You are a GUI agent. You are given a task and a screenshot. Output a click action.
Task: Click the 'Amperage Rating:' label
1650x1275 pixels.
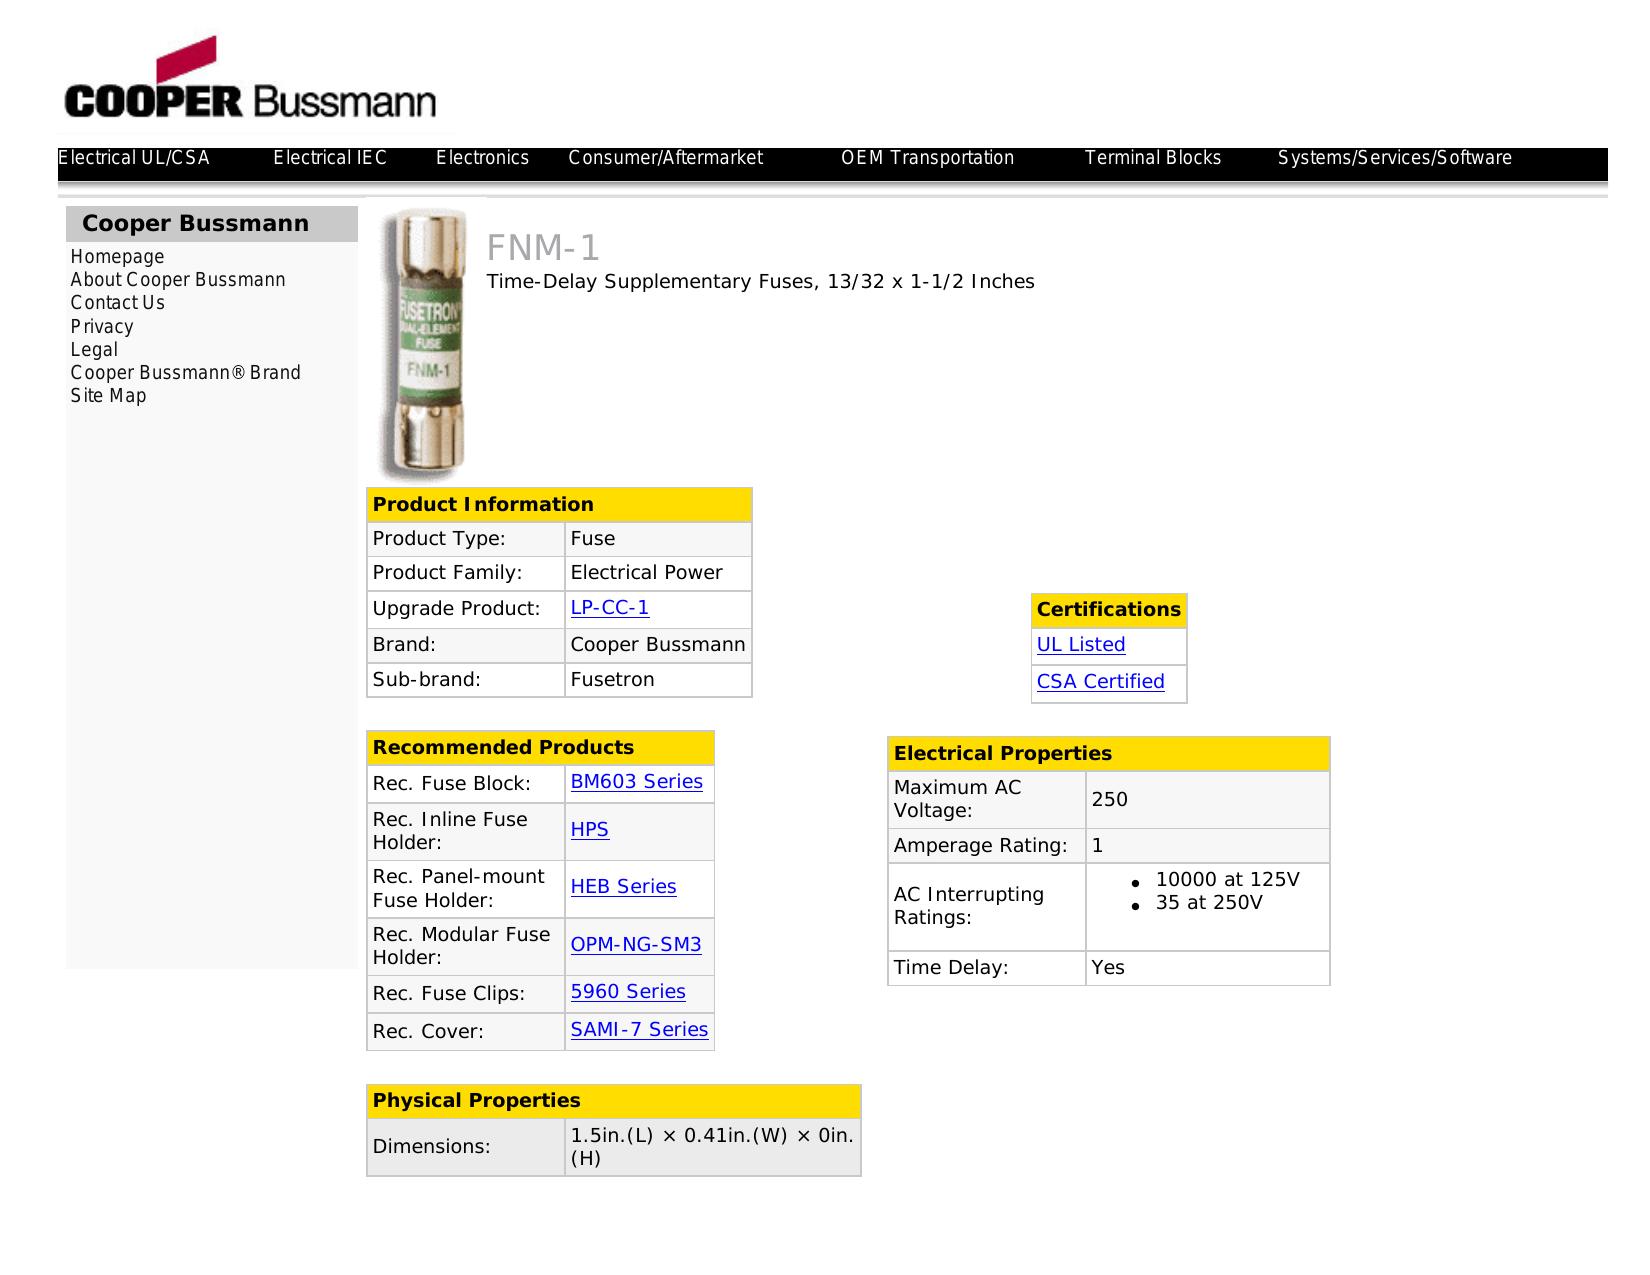[980, 846]
